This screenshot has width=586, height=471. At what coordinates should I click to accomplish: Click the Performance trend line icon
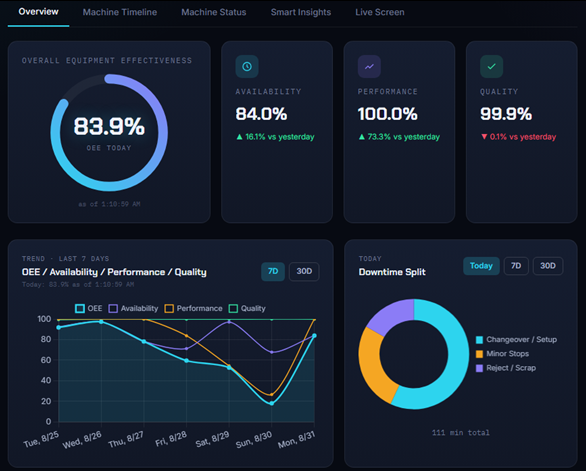pos(369,67)
